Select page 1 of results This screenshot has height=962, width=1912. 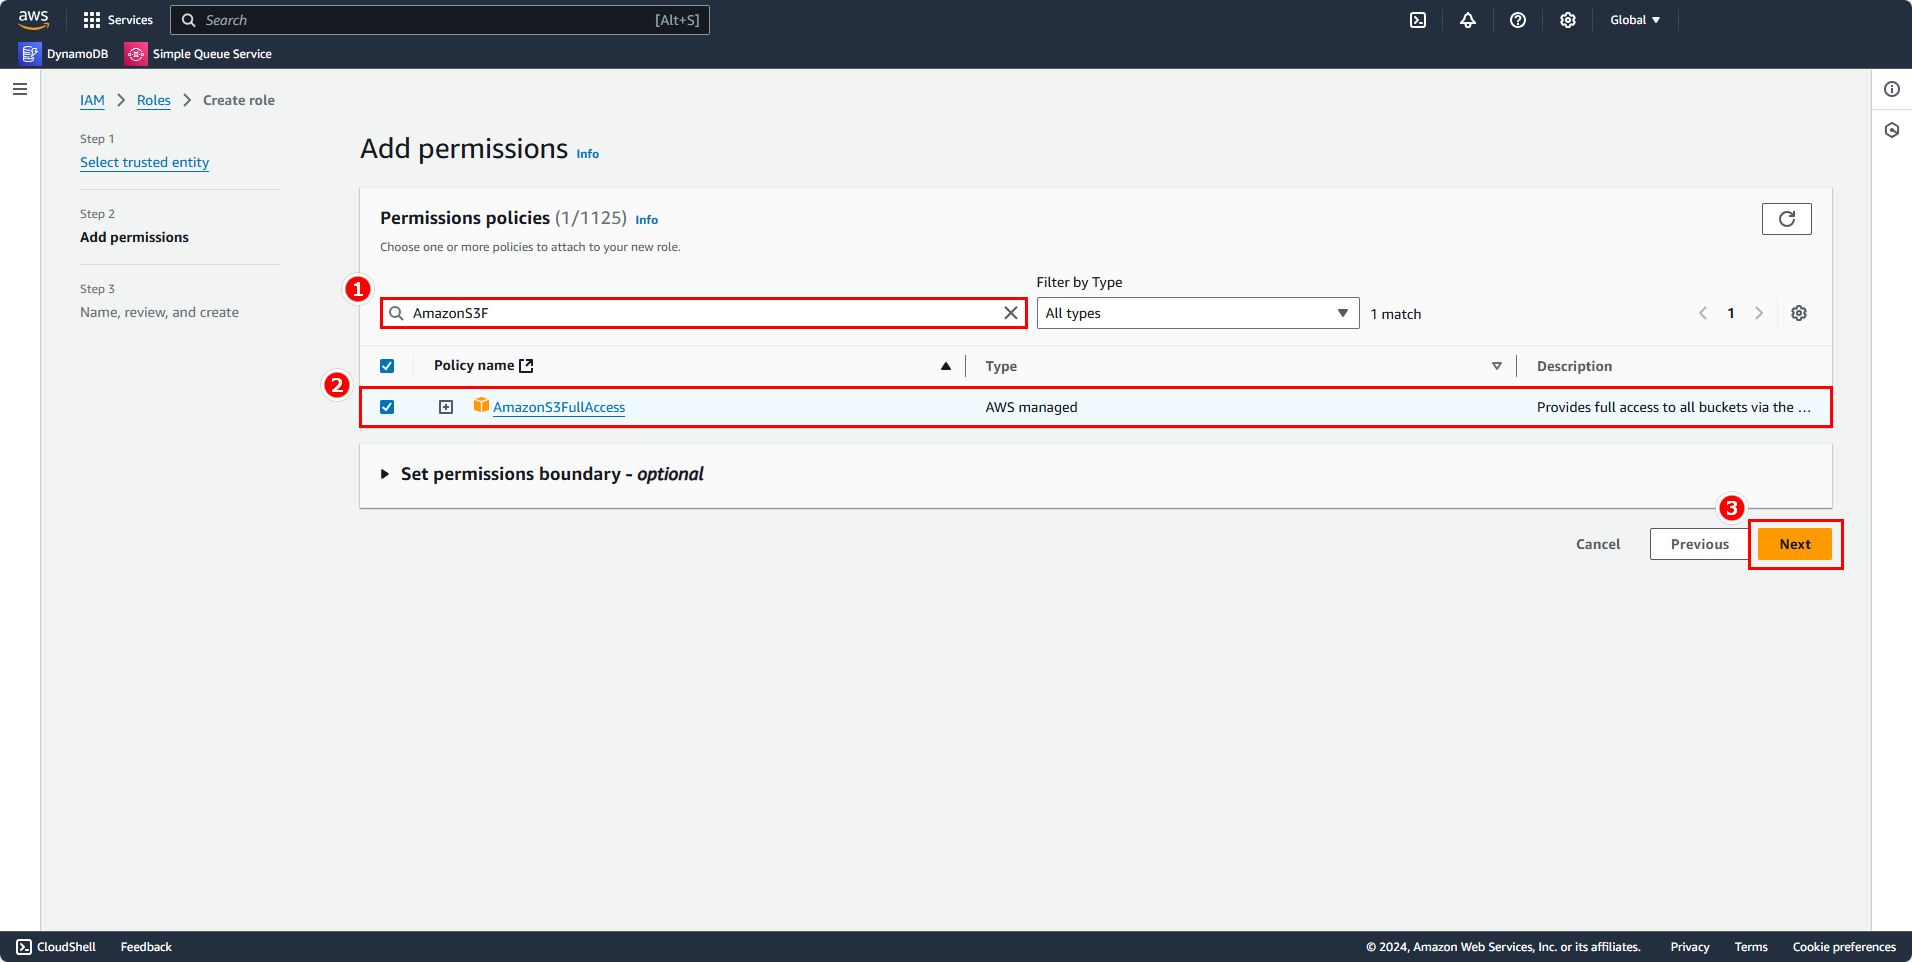click(1731, 313)
